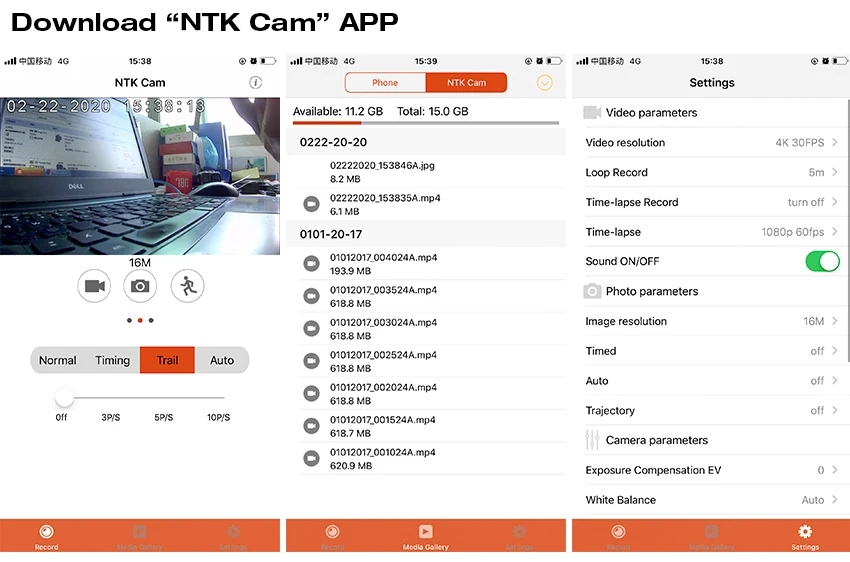The width and height of the screenshot is (850, 562).
Task: Select video icon for 01012017_002024A.mp4
Action: [x=311, y=393]
